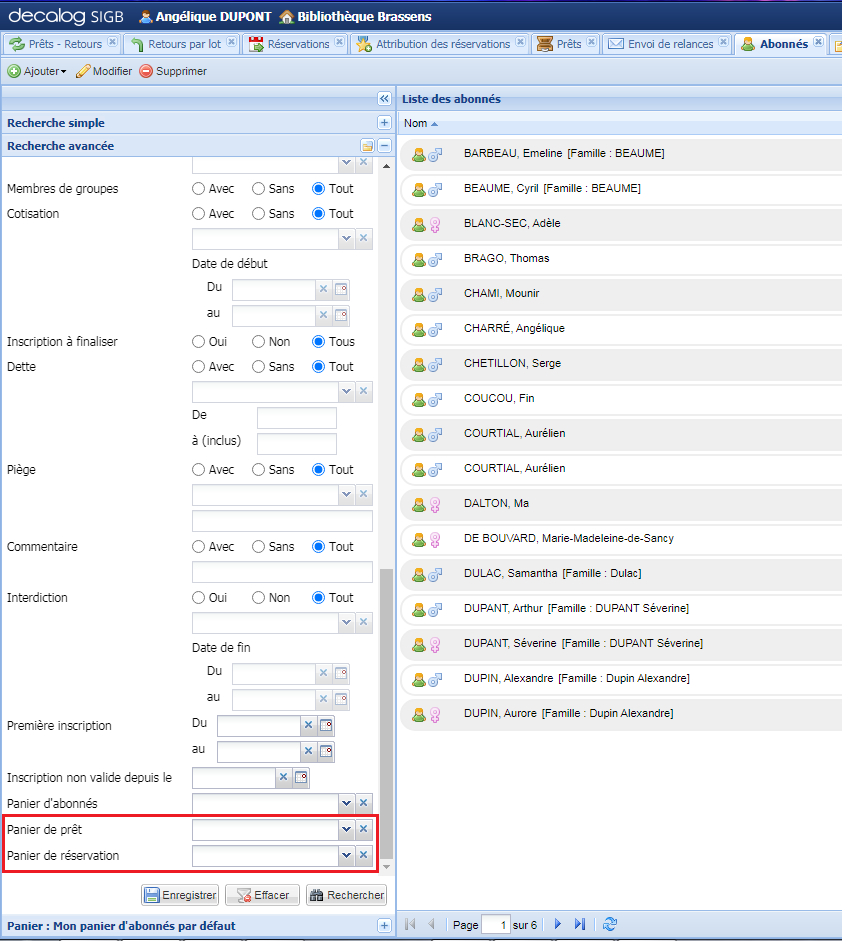Click the search form vertical scrollbar
842x941 pixels.
point(386,700)
